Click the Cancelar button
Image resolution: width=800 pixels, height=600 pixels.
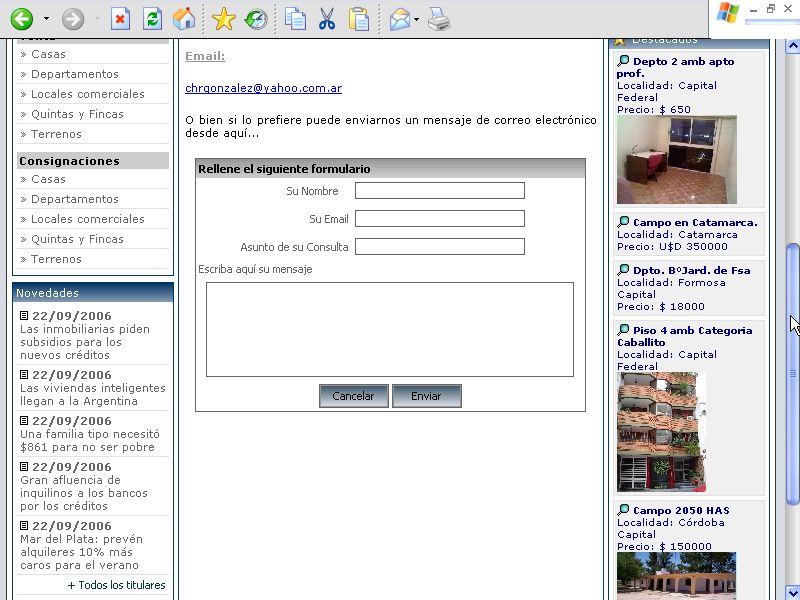354,396
